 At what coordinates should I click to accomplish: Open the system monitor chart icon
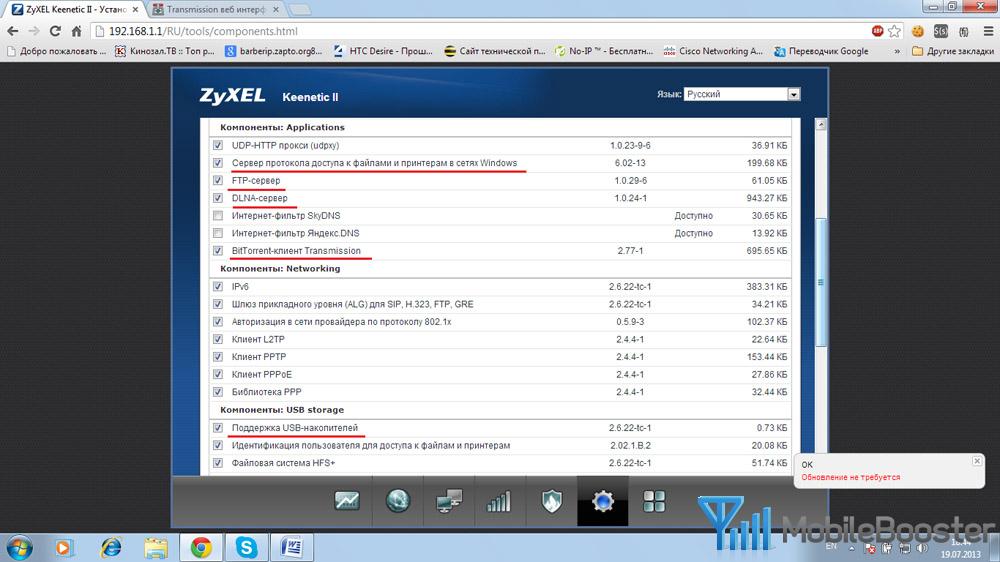click(347, 501)
